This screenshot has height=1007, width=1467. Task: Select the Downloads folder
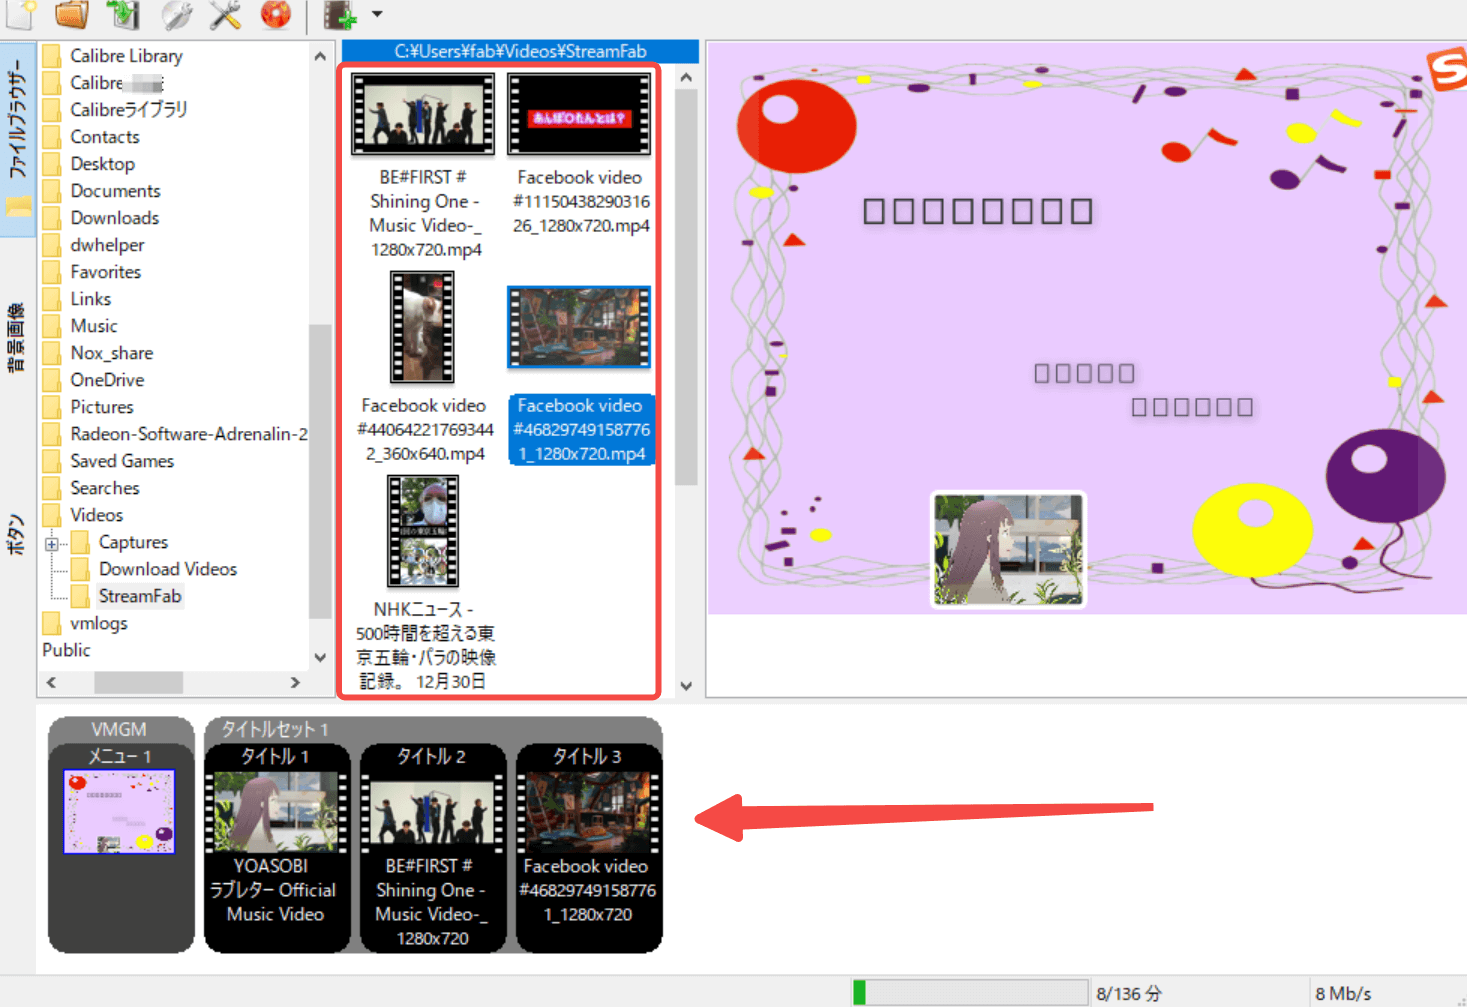click(x=114, y=218)
